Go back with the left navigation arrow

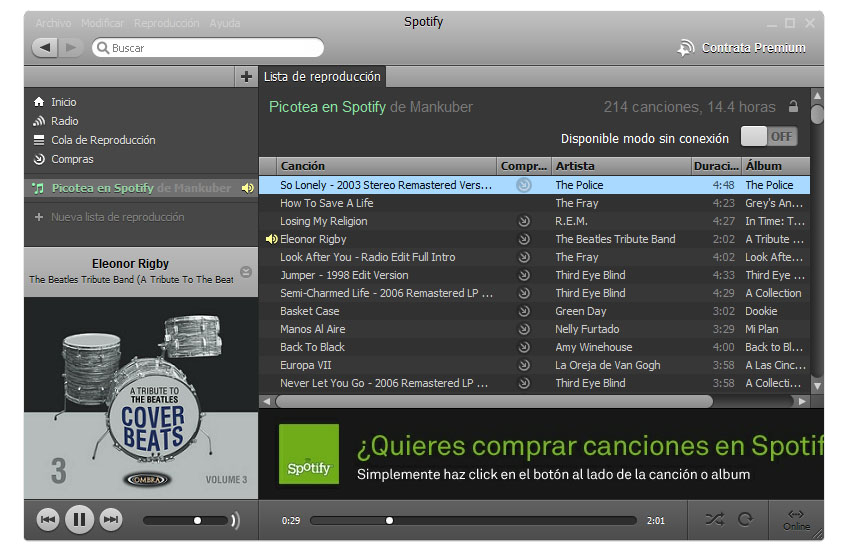pos(45,47)
